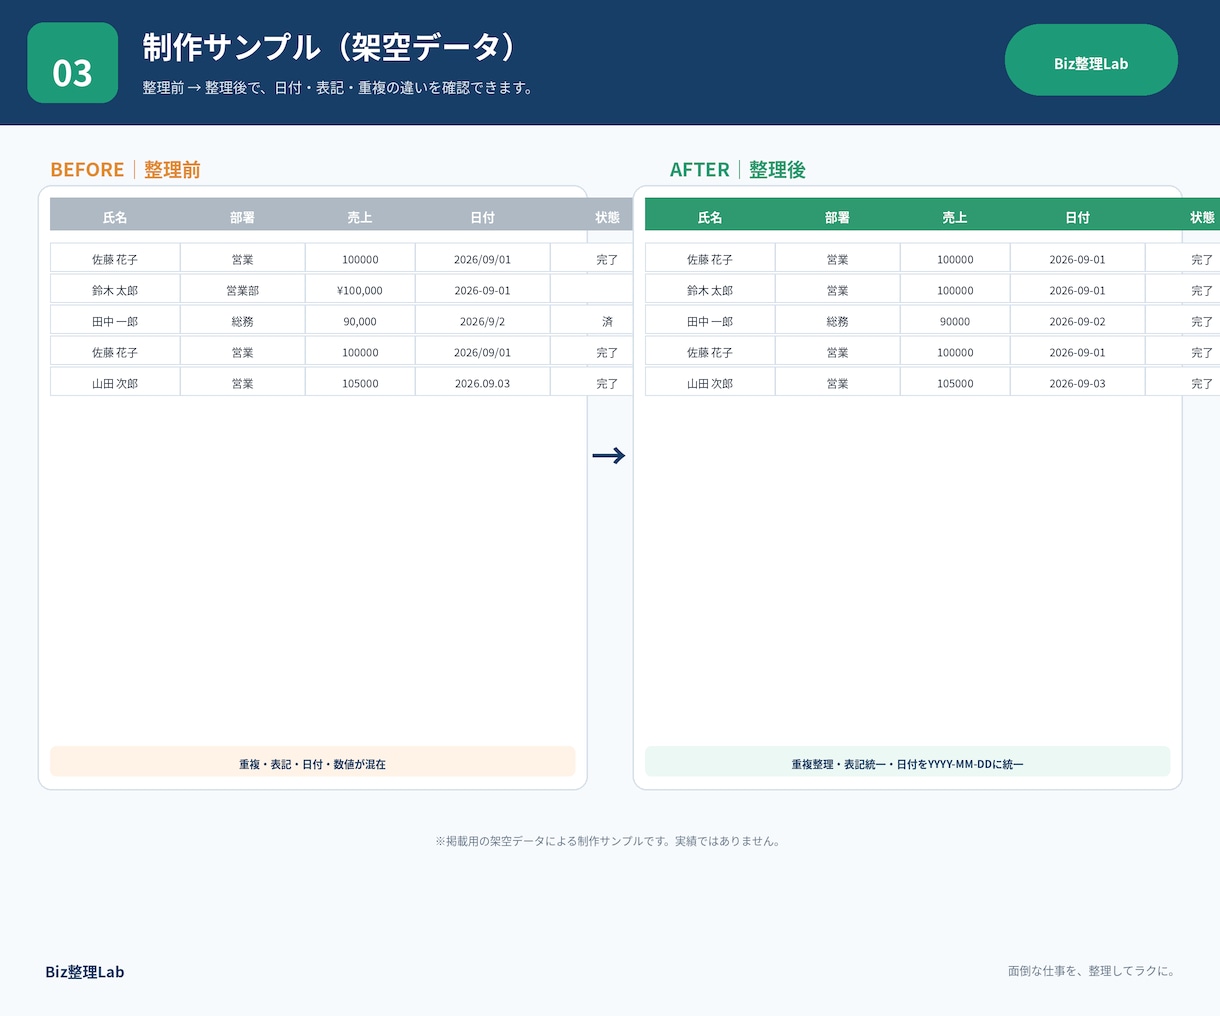Click the 日付 header in the Before table
The height and width of the screenshot is (1016, 1220).
pos(482,217)
